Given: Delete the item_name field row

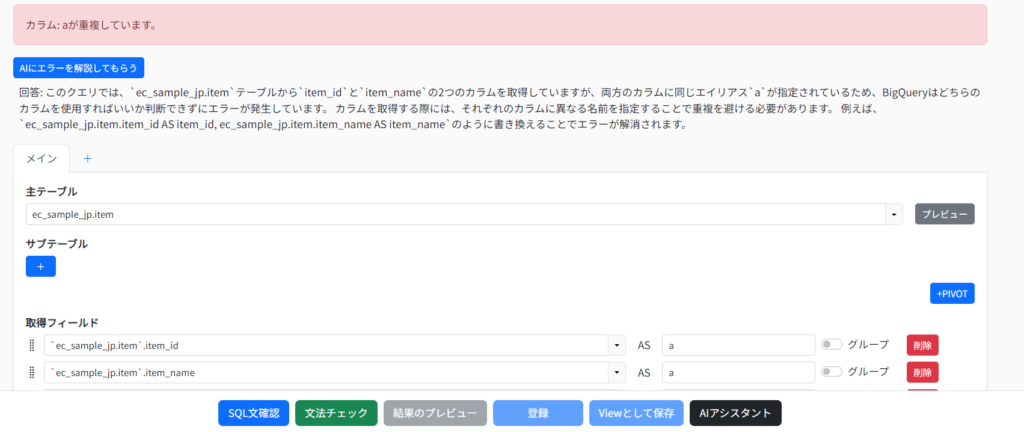Looking at the screenshot, I should tap(922, 373).
